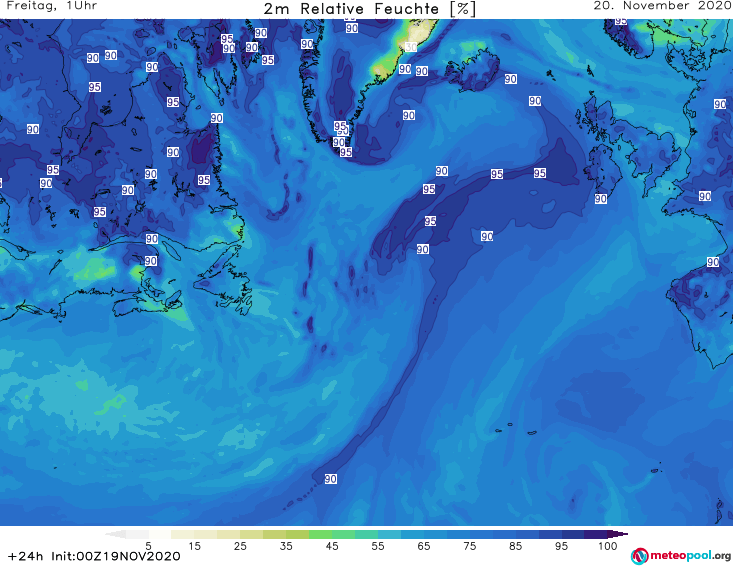Screen dimensions: 733x566
Task: Click the legend value '95'
Action: click(561, 546)
